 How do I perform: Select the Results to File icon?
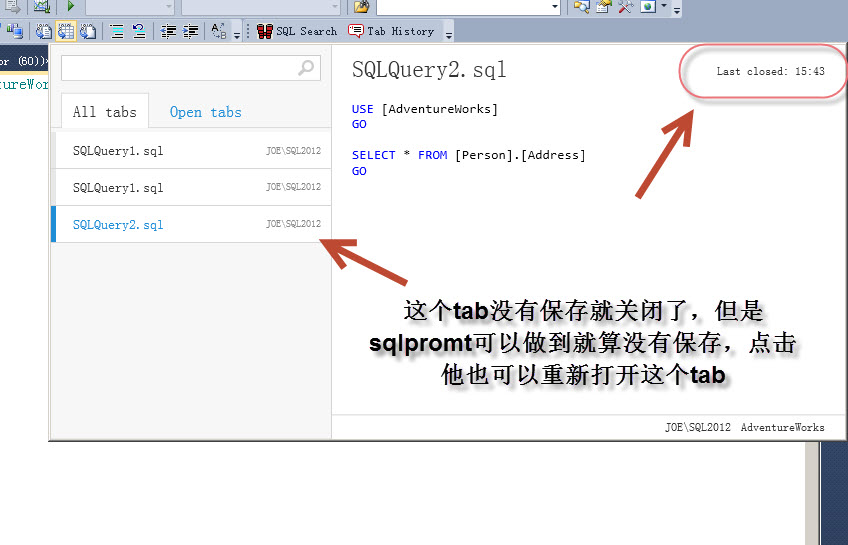click(88, 31)
